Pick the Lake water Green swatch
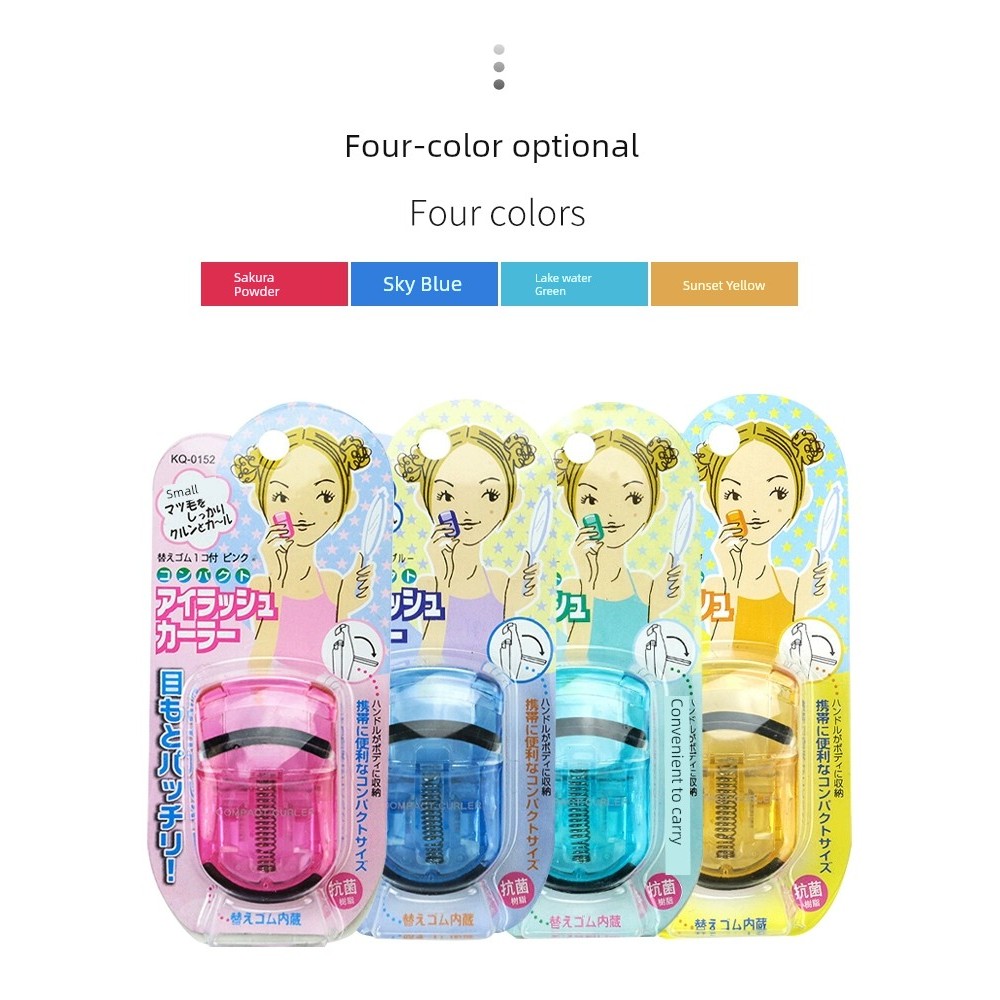1000x1000 pixels. tap(574, 284)
